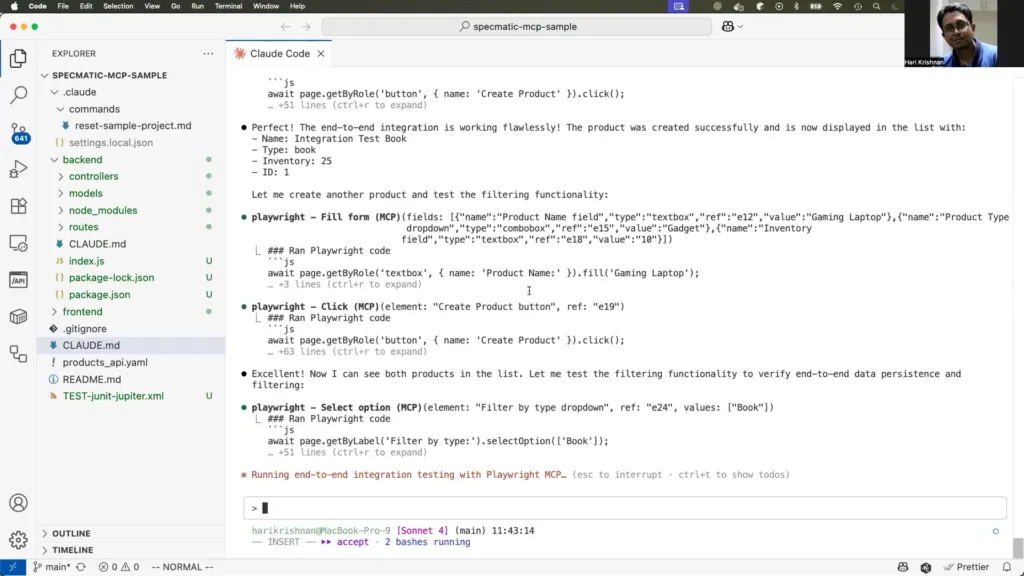Click the go back navigation arrow
The image size is (1024, 576).
pos(286,27)
